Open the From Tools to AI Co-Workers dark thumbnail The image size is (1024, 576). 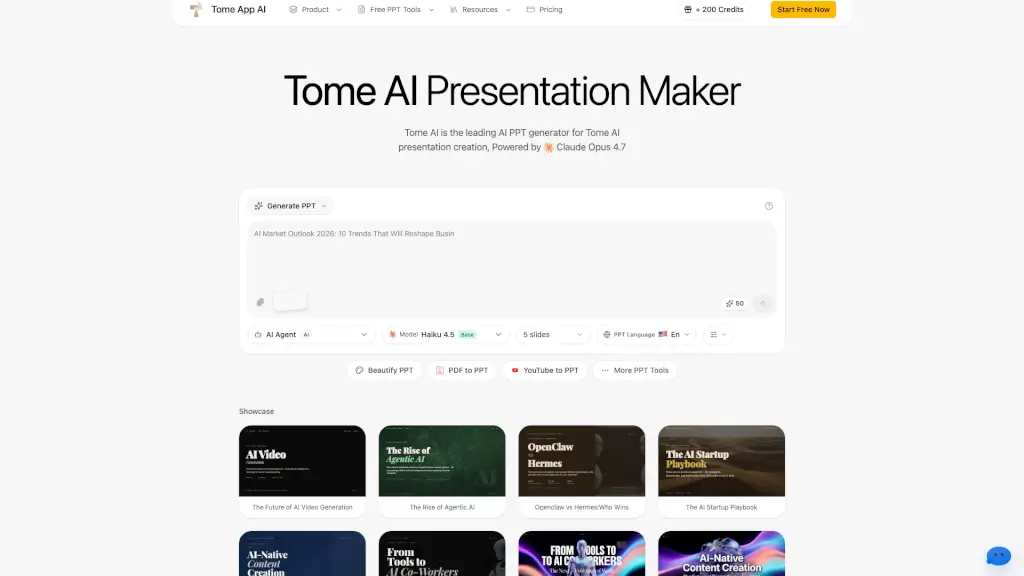click(442, 553)
